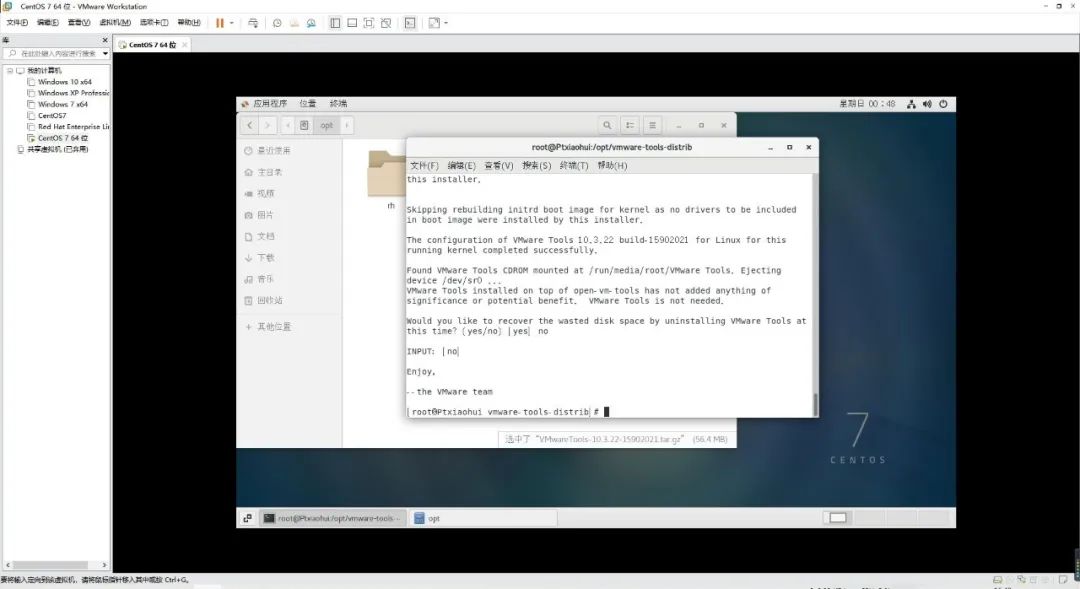1080x589 pixels.
Task: Open the VMware 选项卡(T) menu
Action: [154, 23]
